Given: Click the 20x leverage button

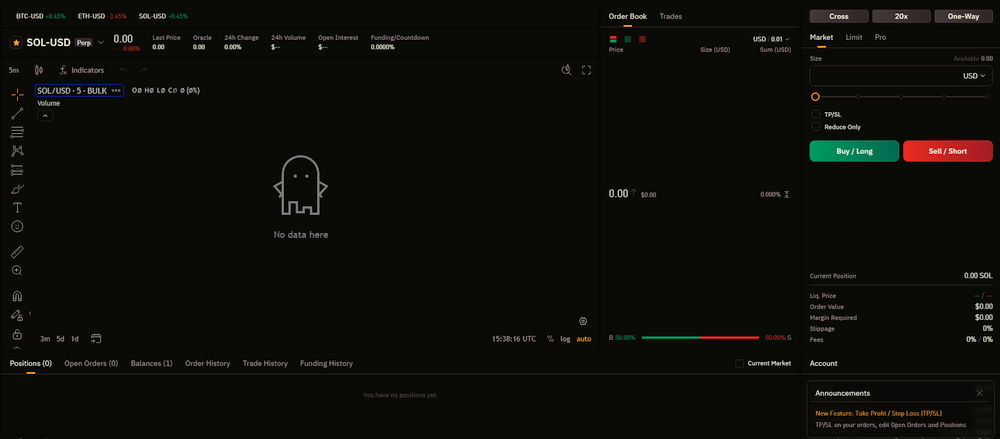Looking at the screenshot, I should click(x=901, y=17).
